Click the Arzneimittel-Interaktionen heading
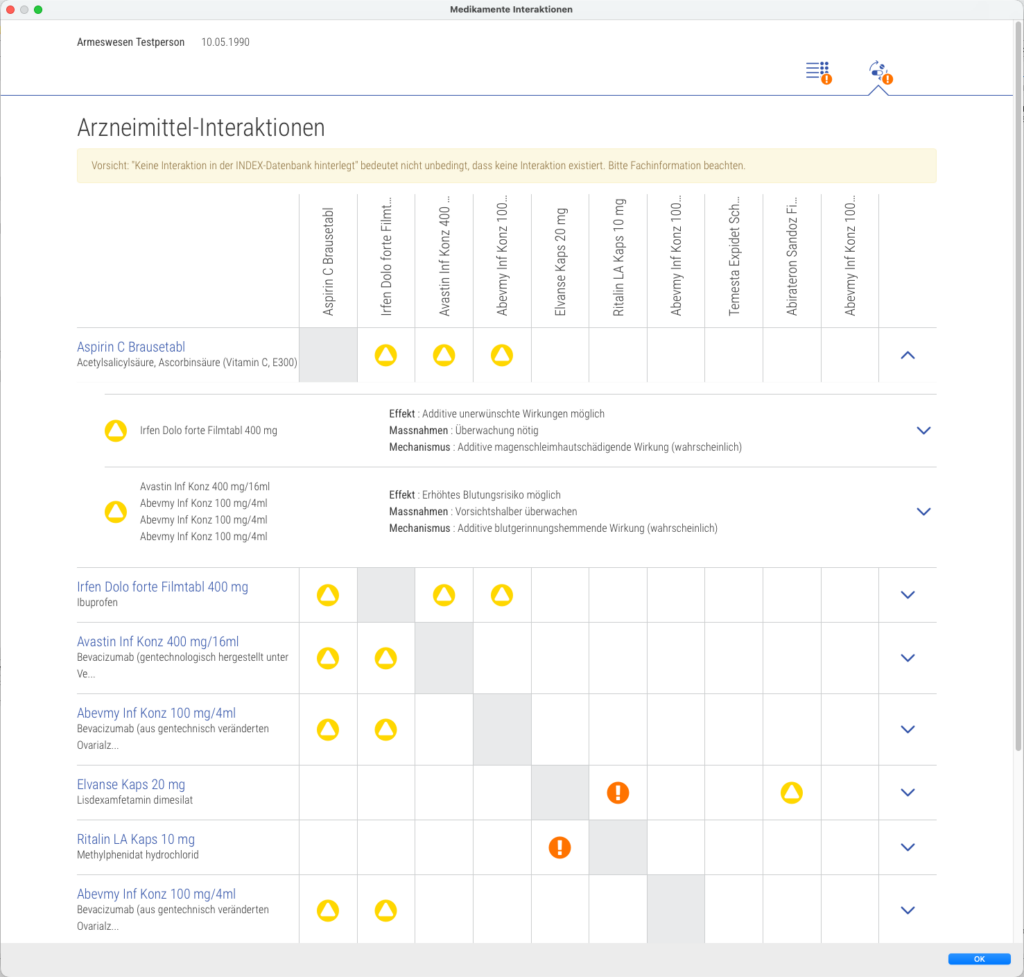This screenshot has height=977, width=1024. [x=200, y=127]
